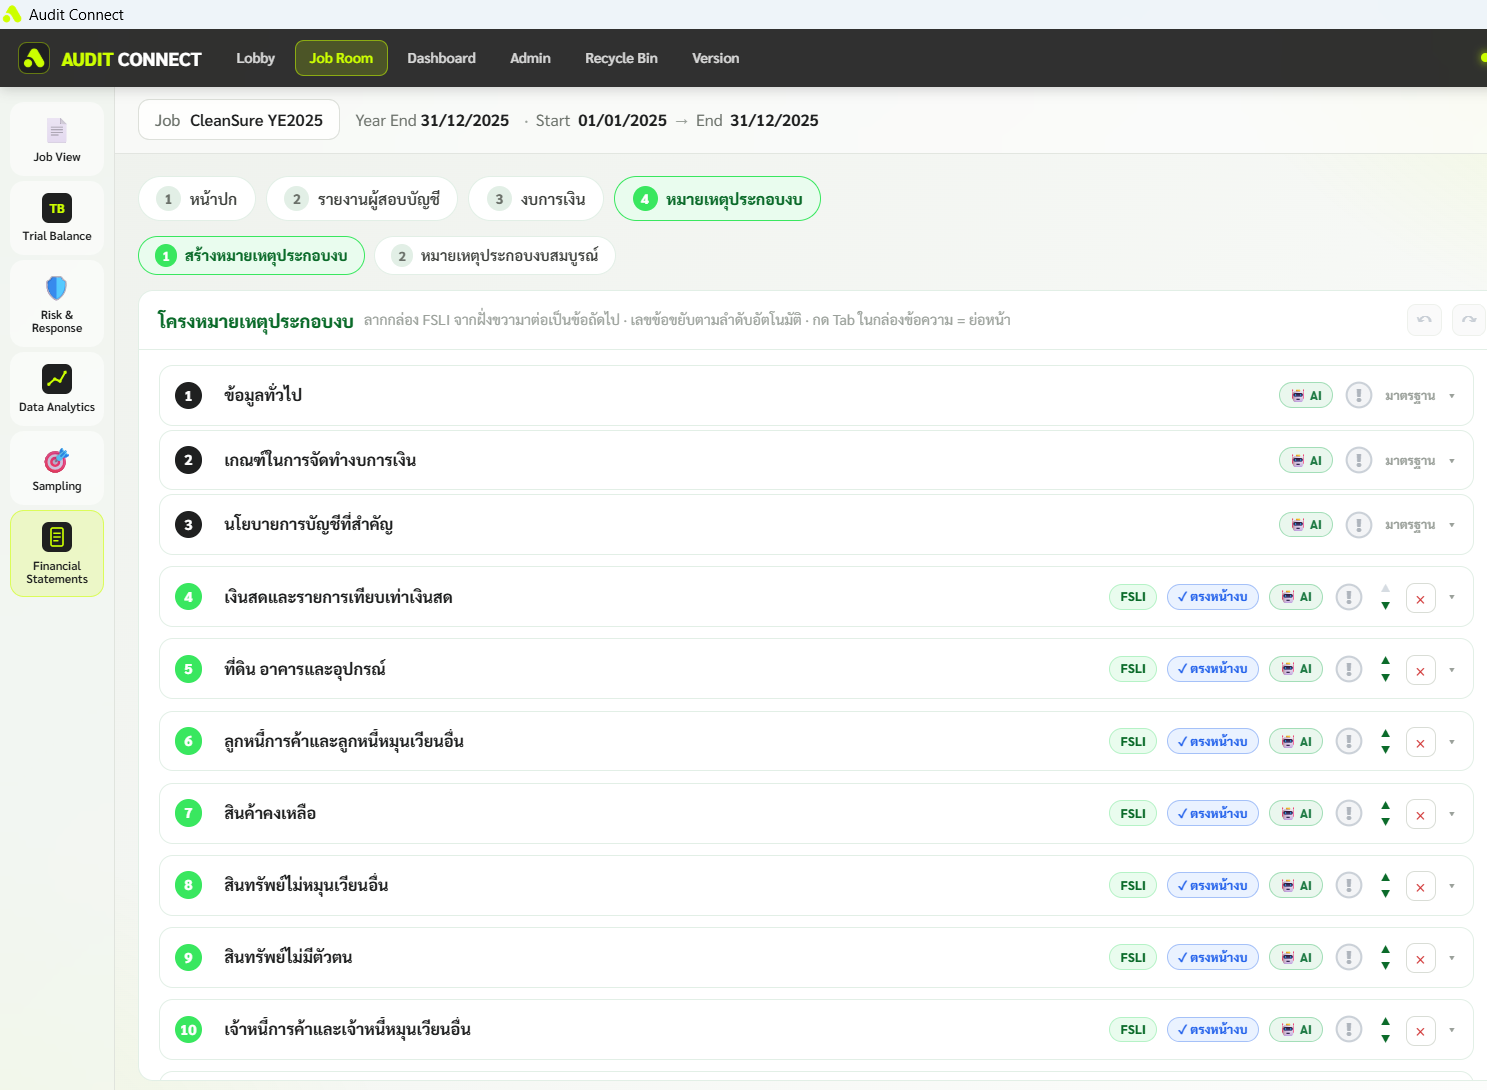The image size is (1487, 1090).
Task: Select the Financial Statements sidebar item
Action: tap(57, 554)
